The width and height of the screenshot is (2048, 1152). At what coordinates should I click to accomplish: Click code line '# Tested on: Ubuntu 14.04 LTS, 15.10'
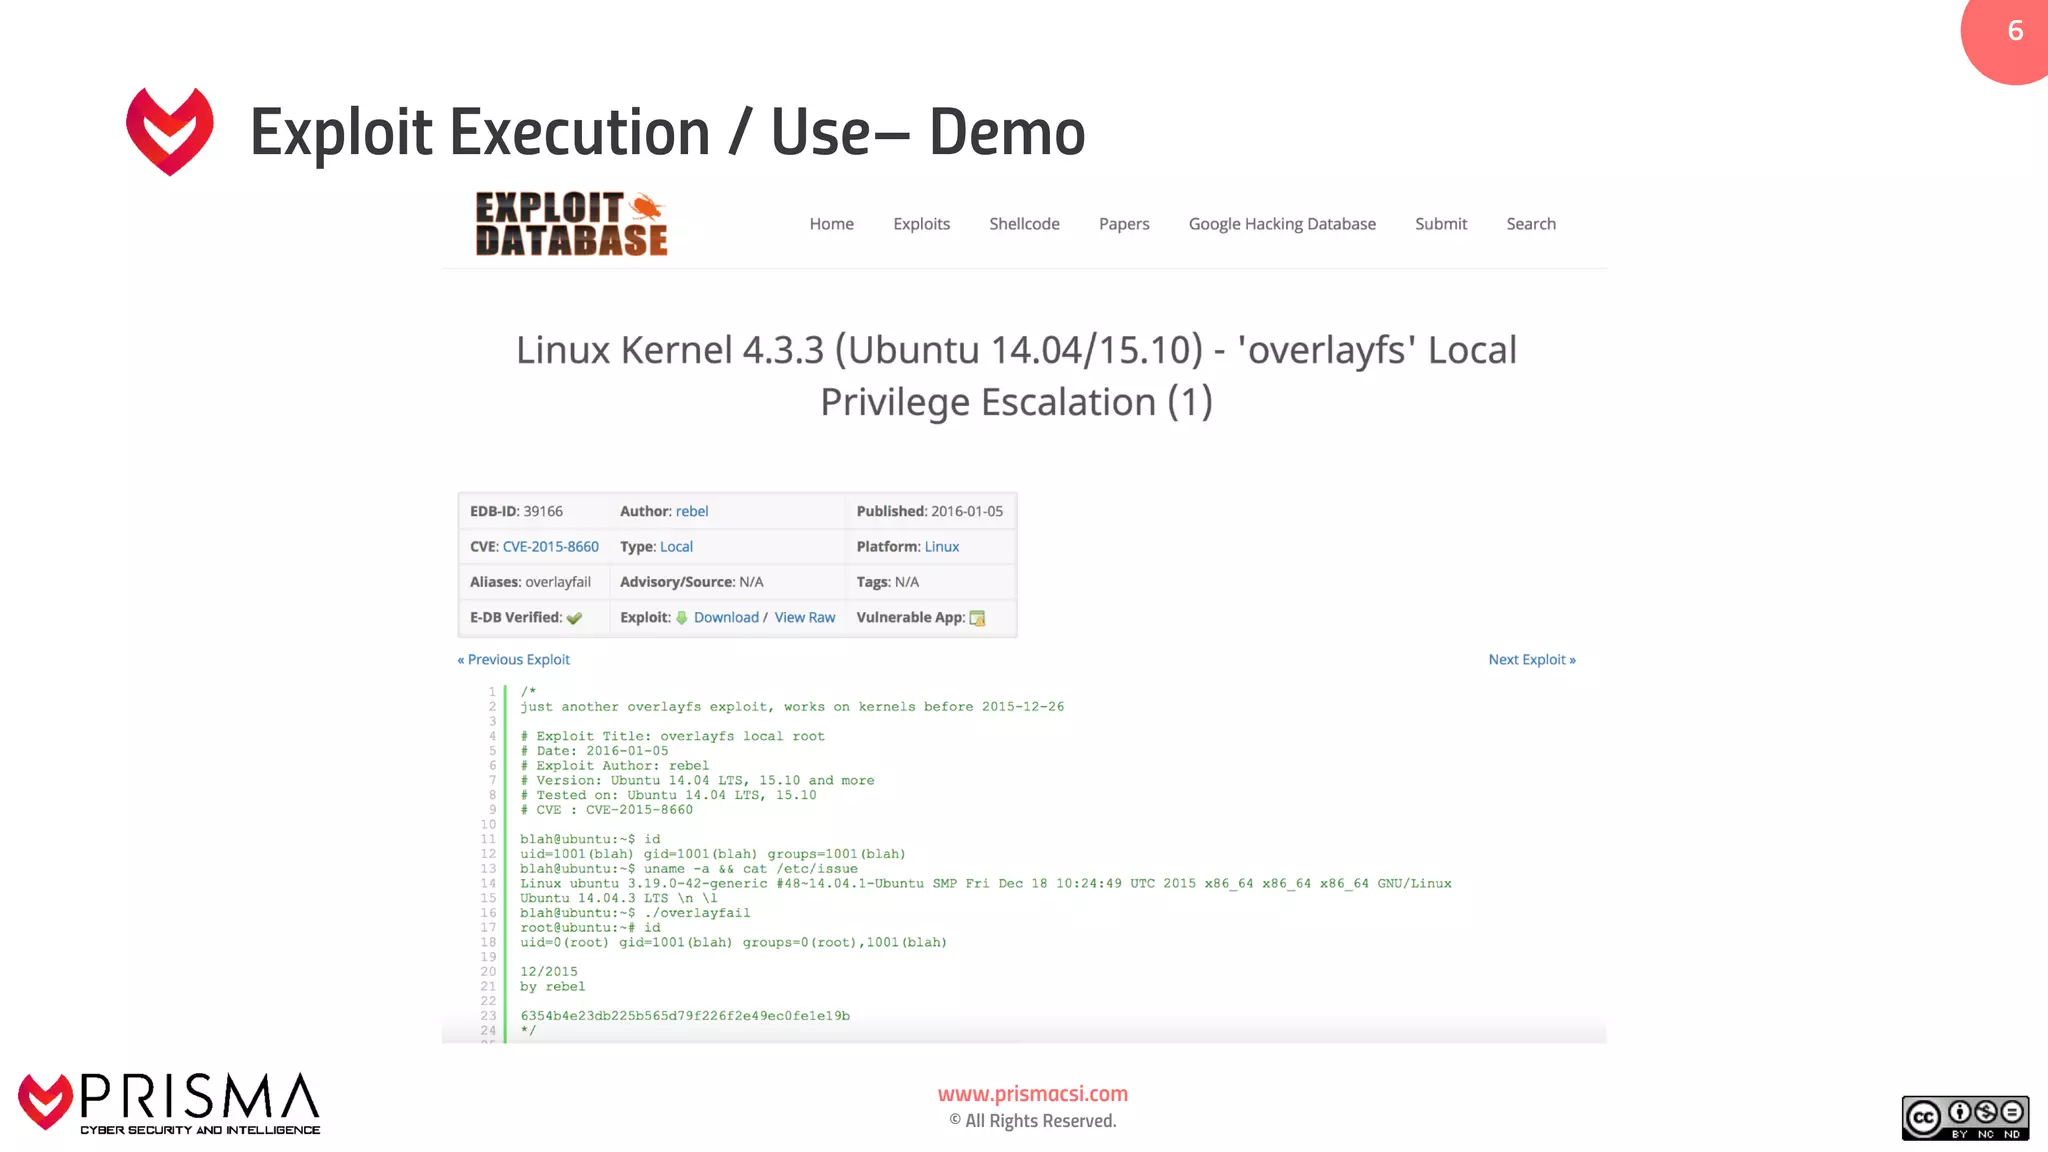click(668, 796)
